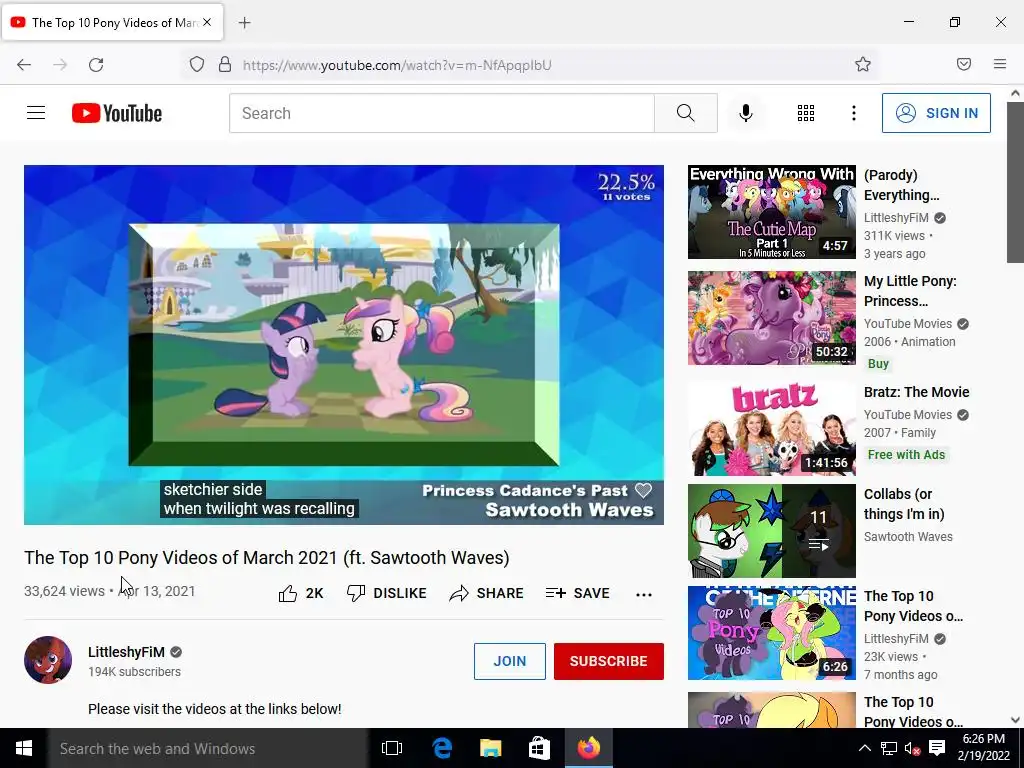Open Everything Wrong With Cutie Map thumbnail

coord(771,212)
